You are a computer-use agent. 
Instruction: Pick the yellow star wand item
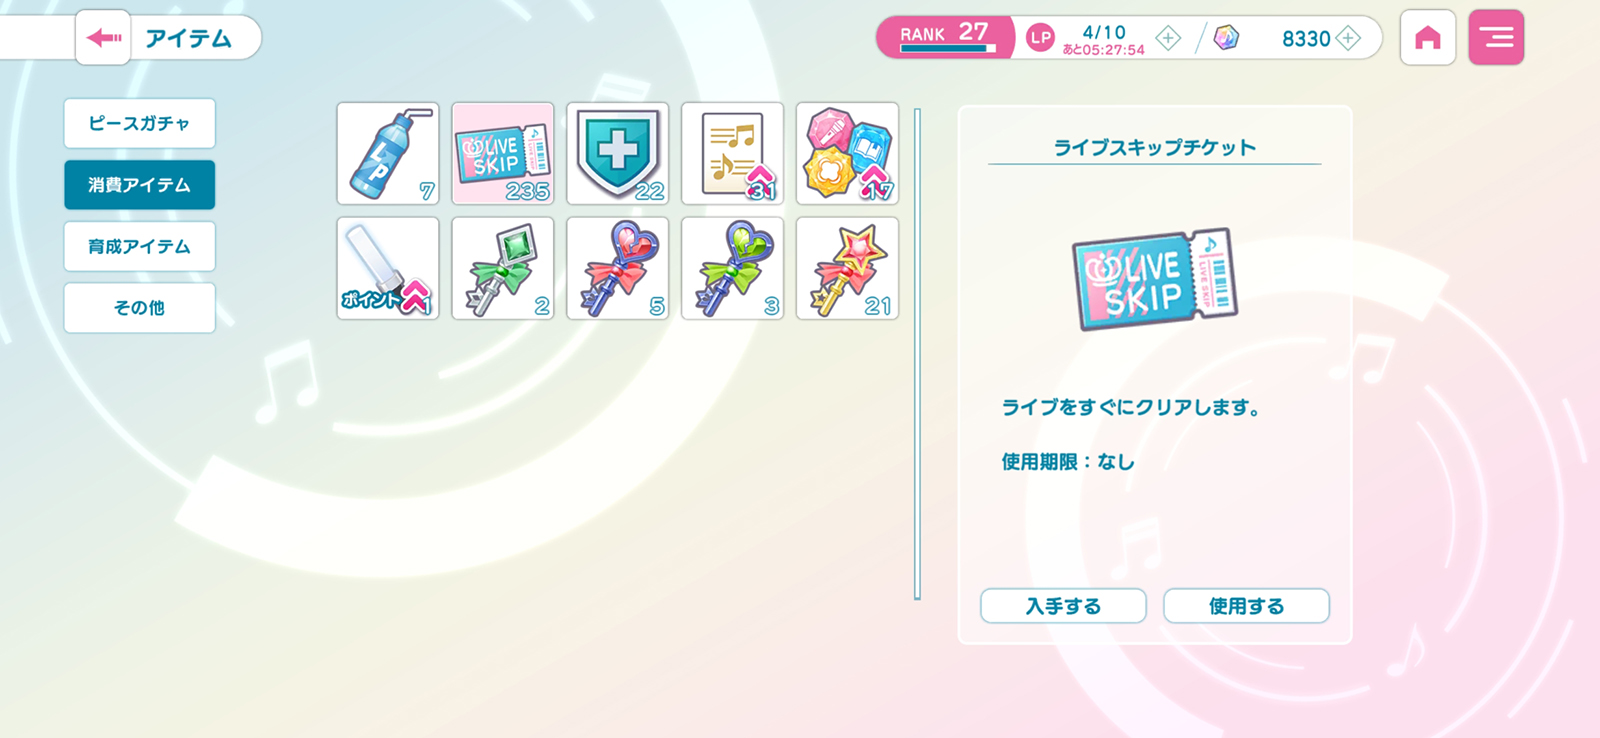coord(848,268)
